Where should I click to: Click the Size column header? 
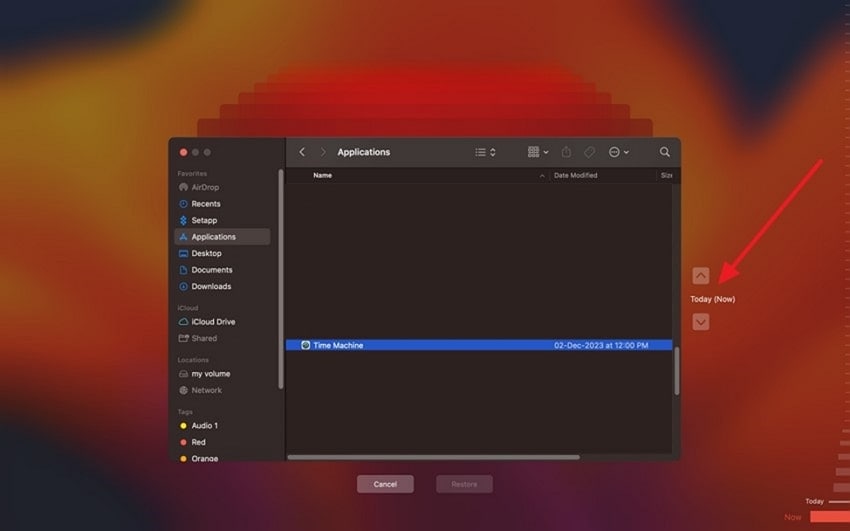[x=666, y=175]
